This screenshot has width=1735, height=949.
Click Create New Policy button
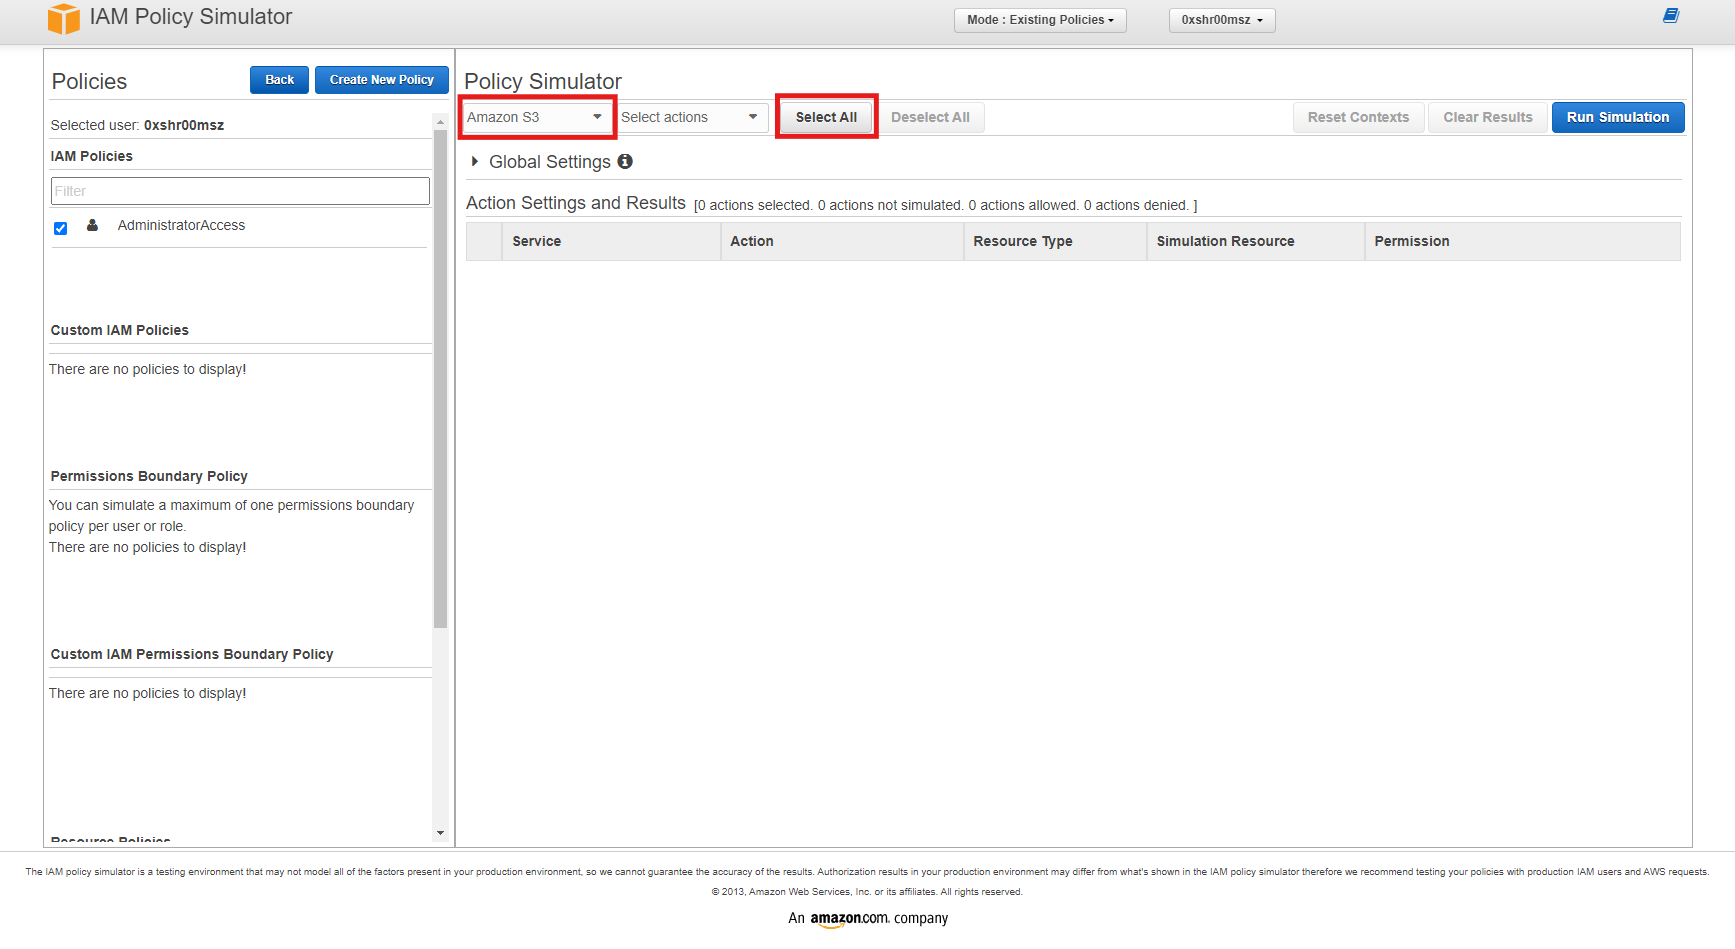coord(381,80)
